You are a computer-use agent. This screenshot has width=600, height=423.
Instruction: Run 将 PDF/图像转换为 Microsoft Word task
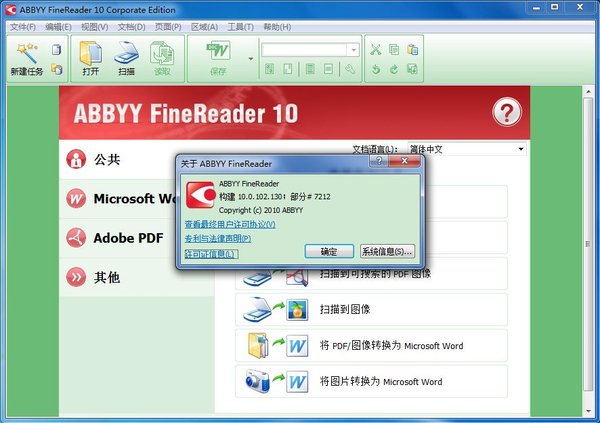tap(371, 345)
